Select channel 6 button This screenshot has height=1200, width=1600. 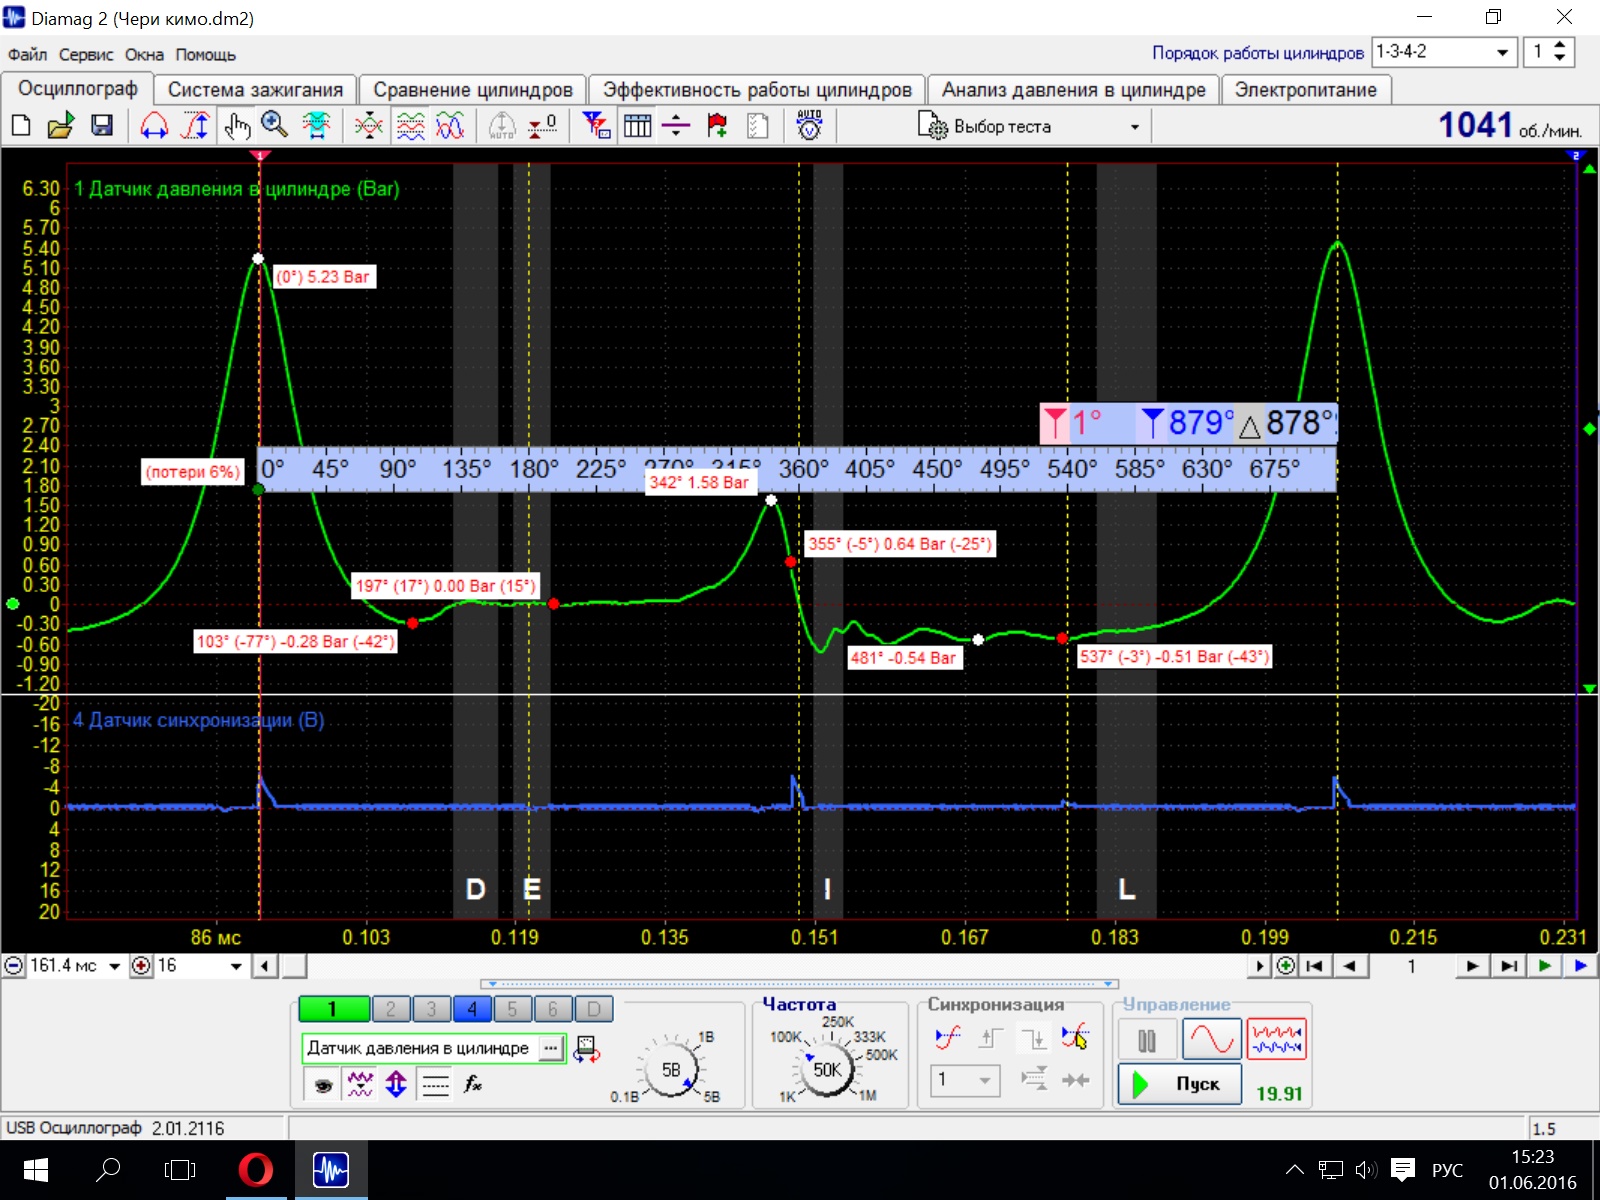[x=553, y=1009]
